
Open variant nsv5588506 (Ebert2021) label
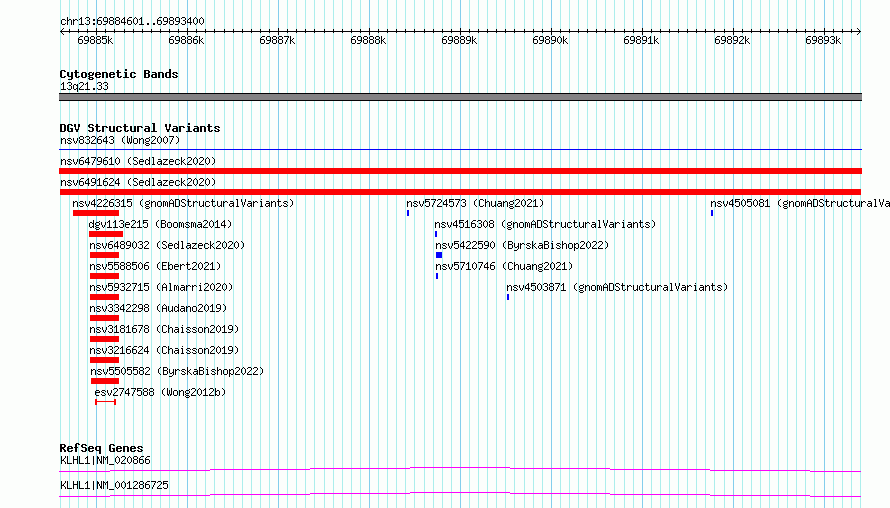pyautogui.click(x=156, y=266)
